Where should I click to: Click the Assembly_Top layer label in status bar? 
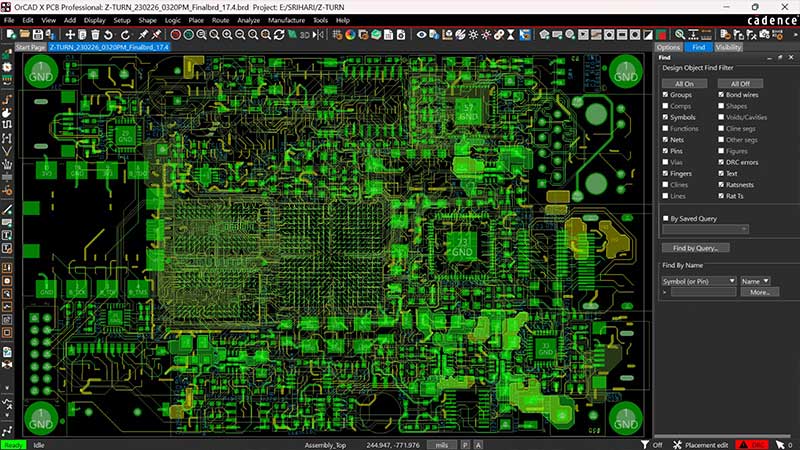pos(326,445)
